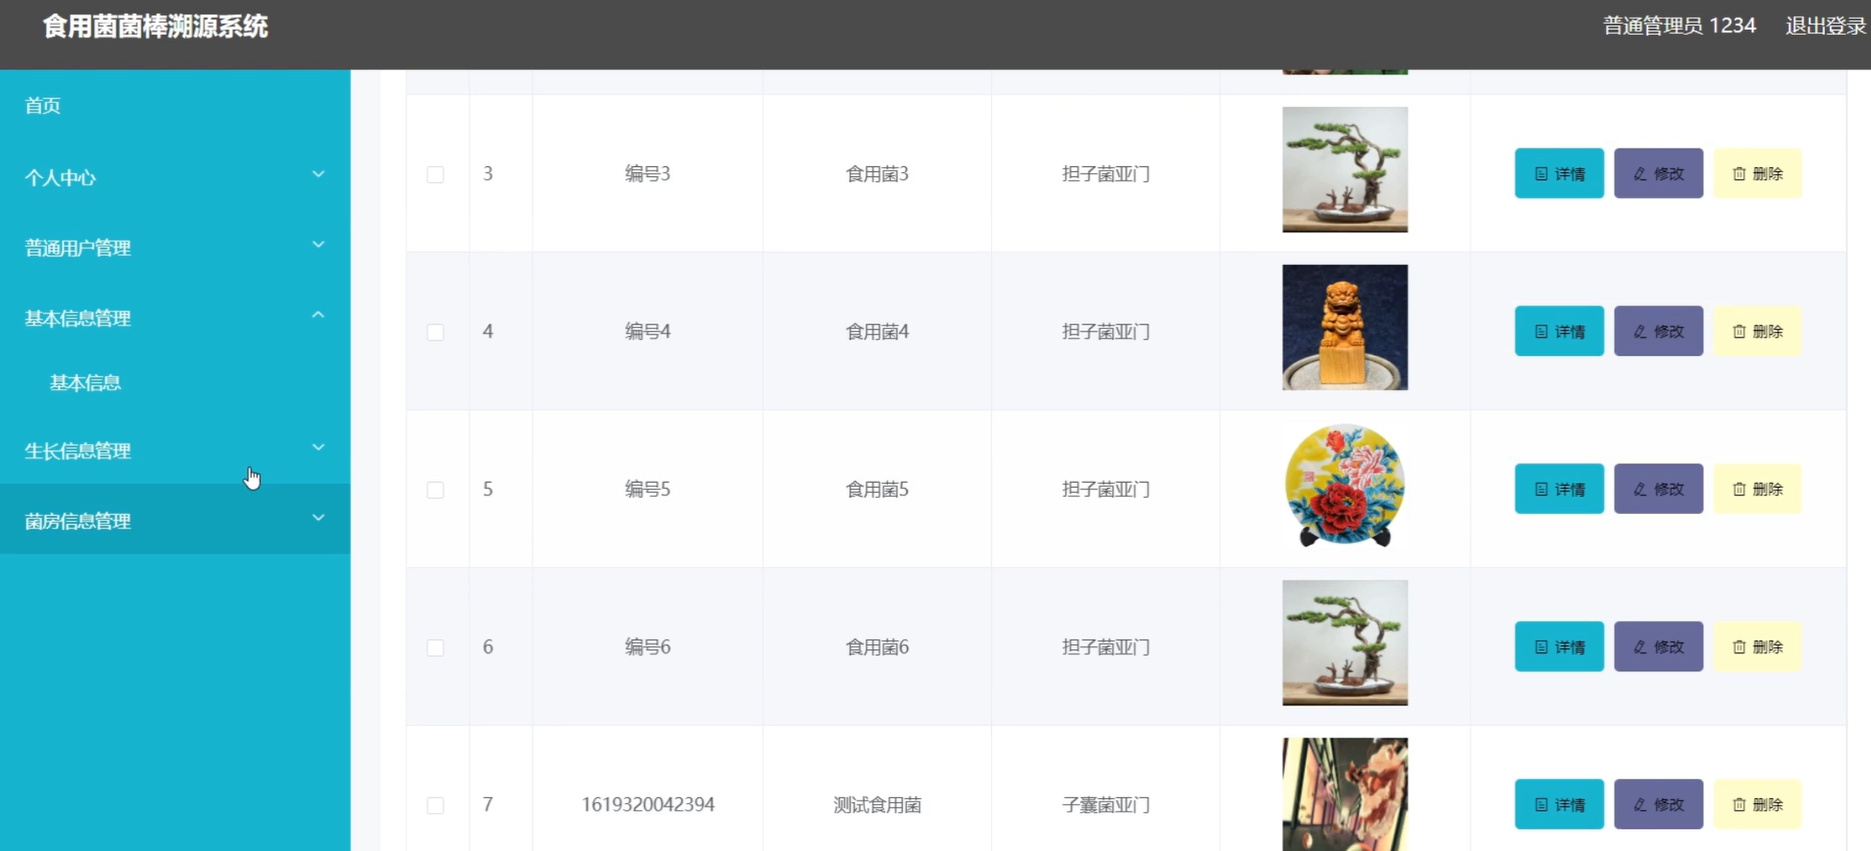Open details for row 编号4
The image size is (1871, 851).
pos(1559,331)
